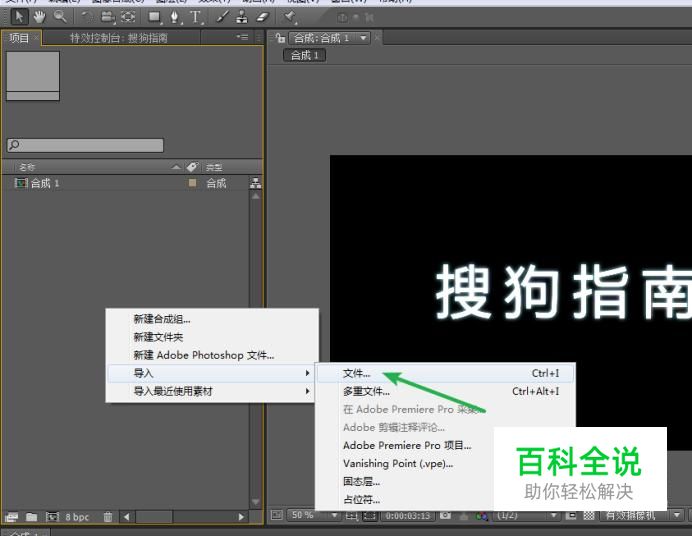Viewport: 692px width, 536px height.
Task: Click the label tag column icon
Action: 192,167
